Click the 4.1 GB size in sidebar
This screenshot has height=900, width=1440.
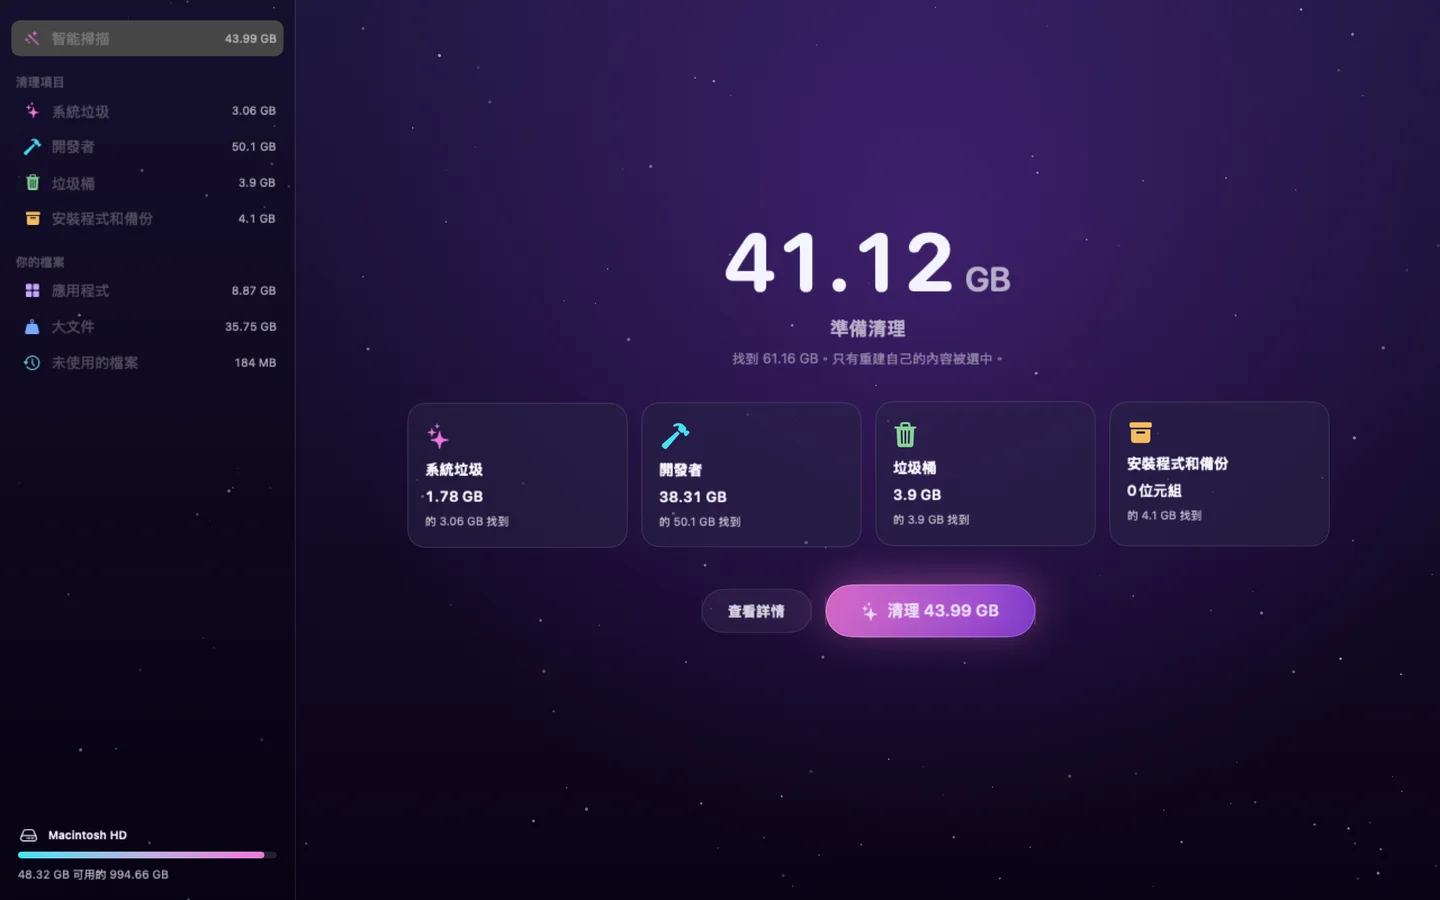point(257,219)
